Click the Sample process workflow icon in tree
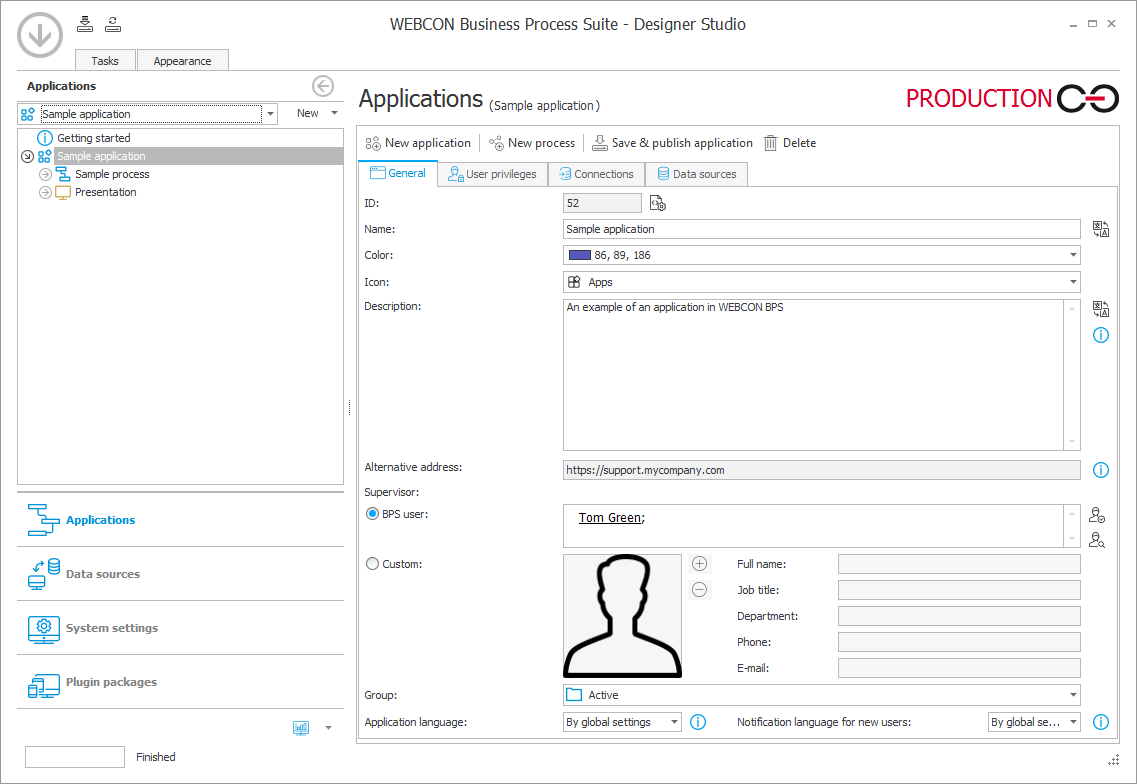 point(63,174)
